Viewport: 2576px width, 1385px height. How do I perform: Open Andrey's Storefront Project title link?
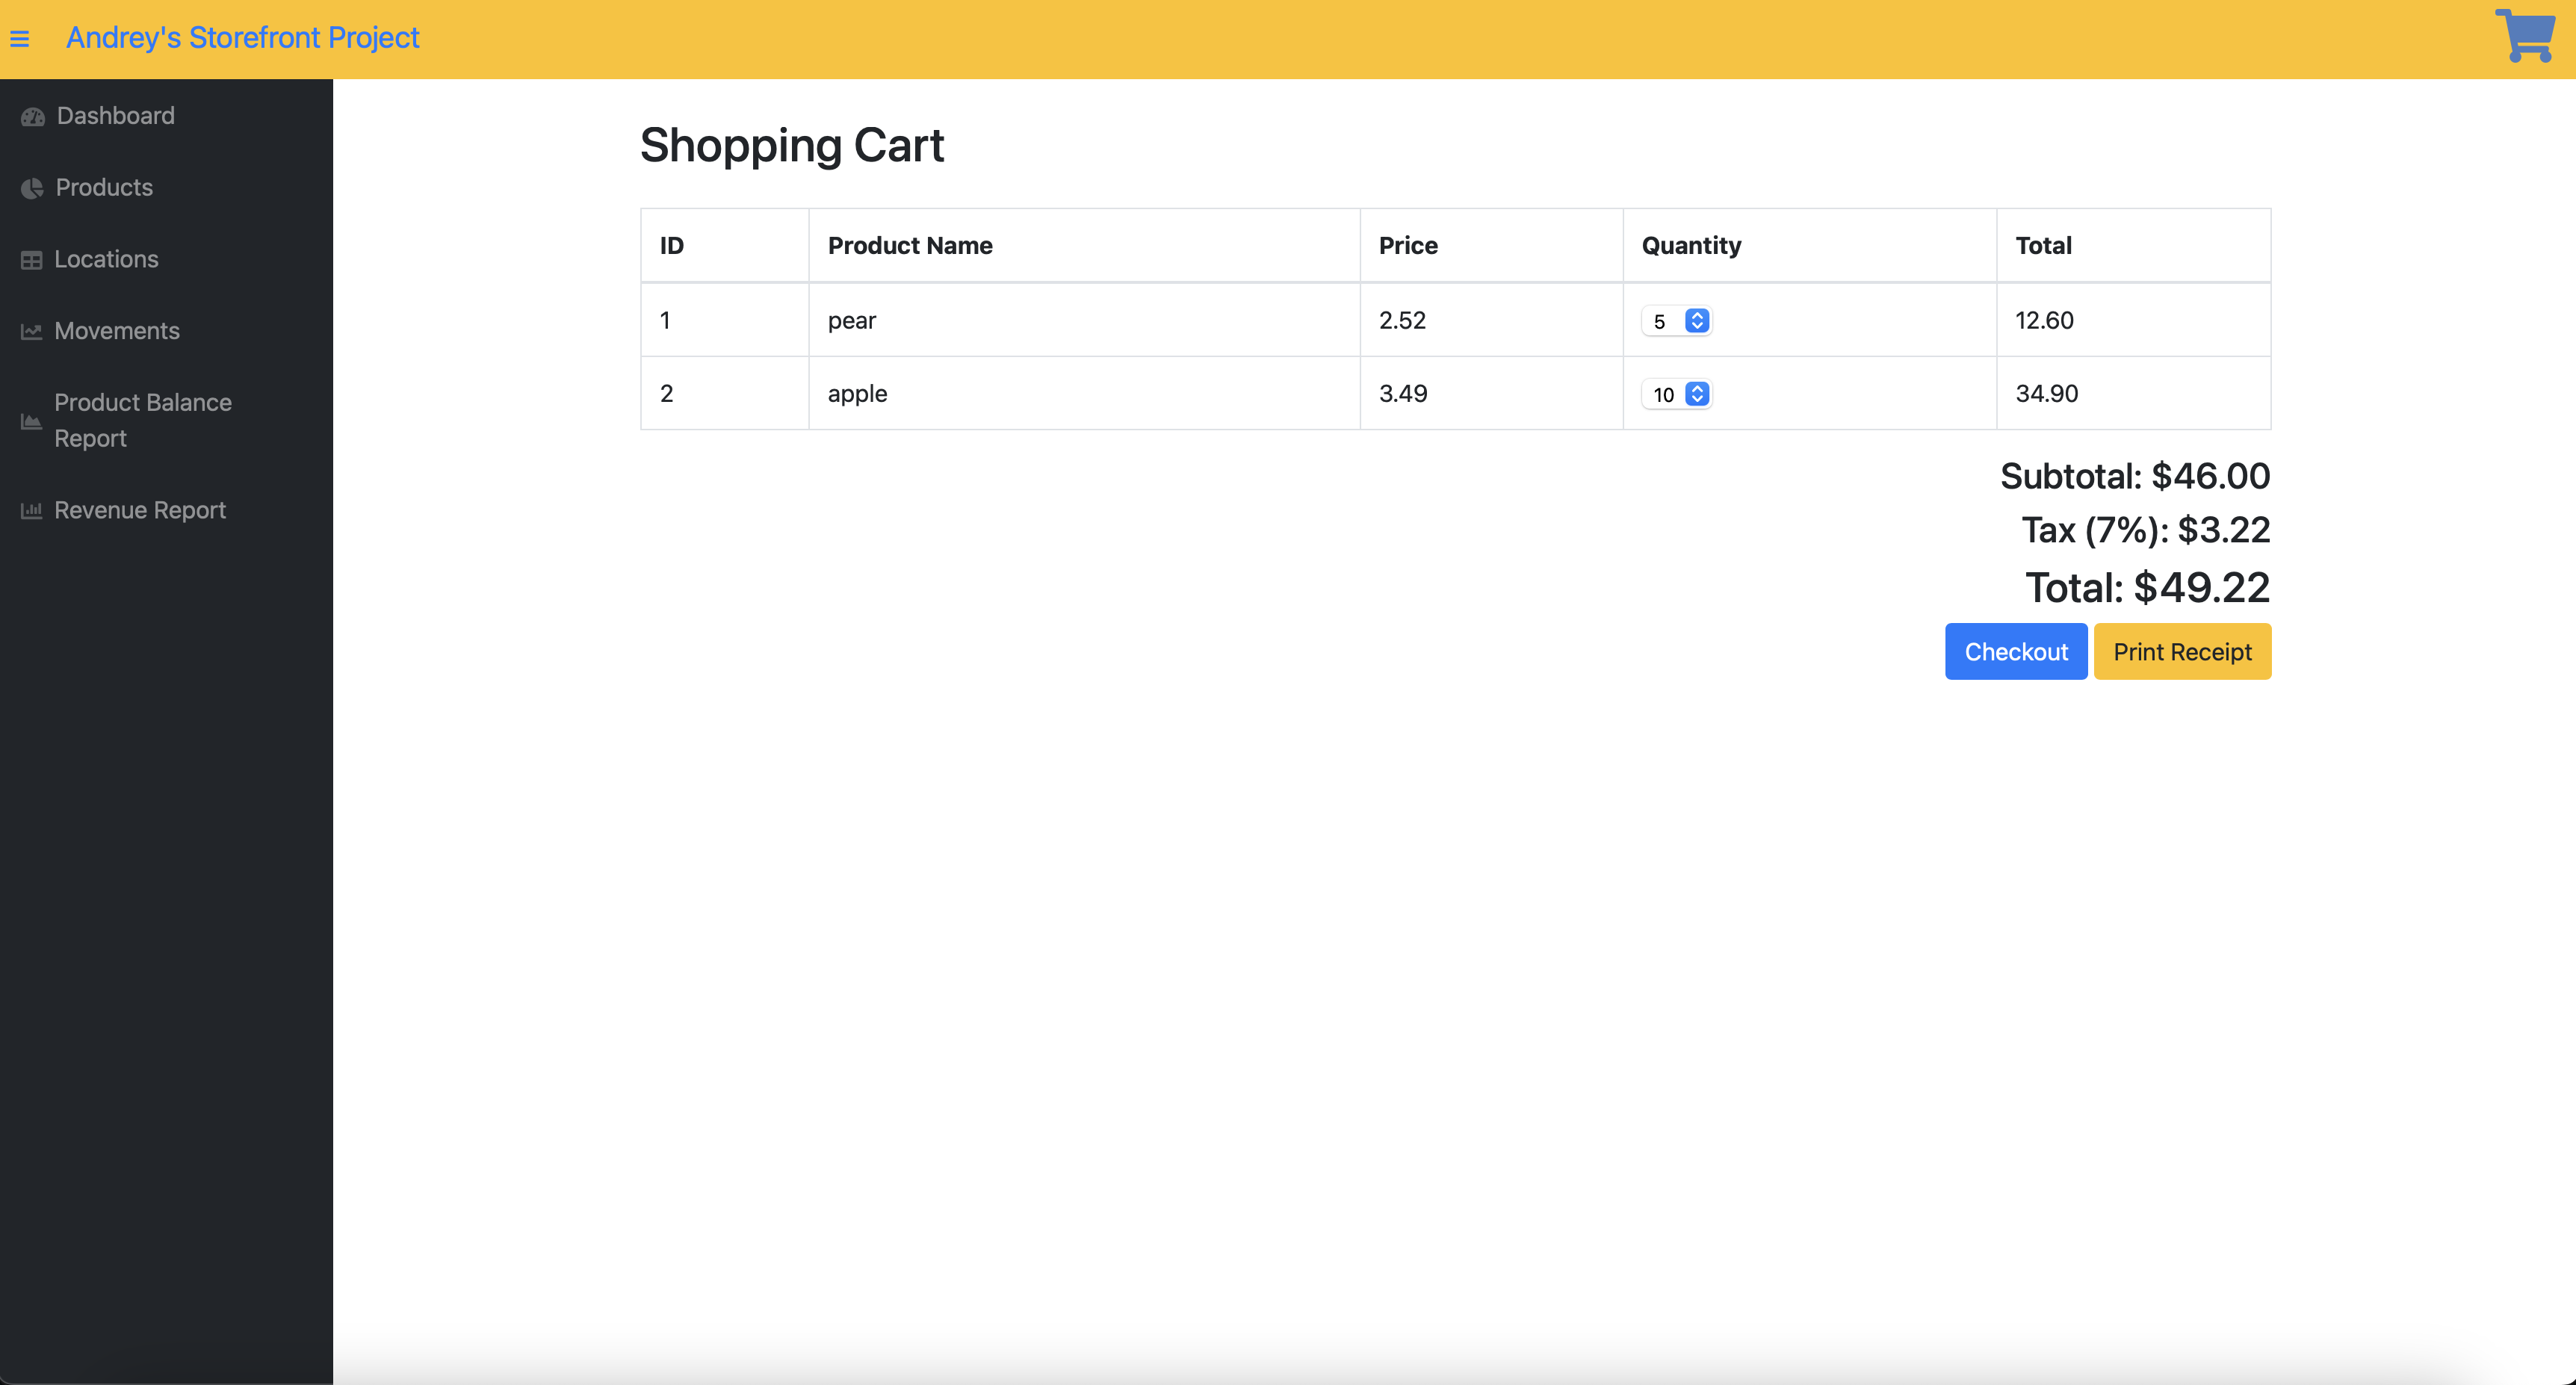pos(242,38)
